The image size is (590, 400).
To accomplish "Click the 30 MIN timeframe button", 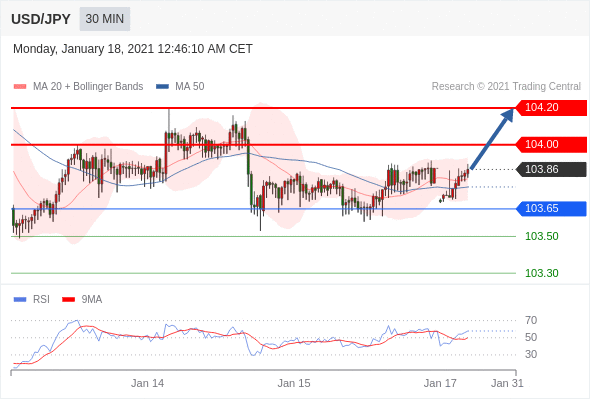I will tap(105, 19).
